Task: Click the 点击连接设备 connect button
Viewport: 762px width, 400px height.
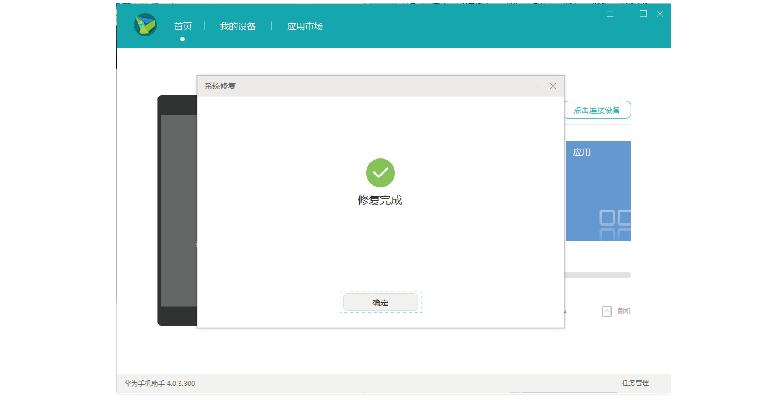Action: pyautogui.click(x=597, y=110)
